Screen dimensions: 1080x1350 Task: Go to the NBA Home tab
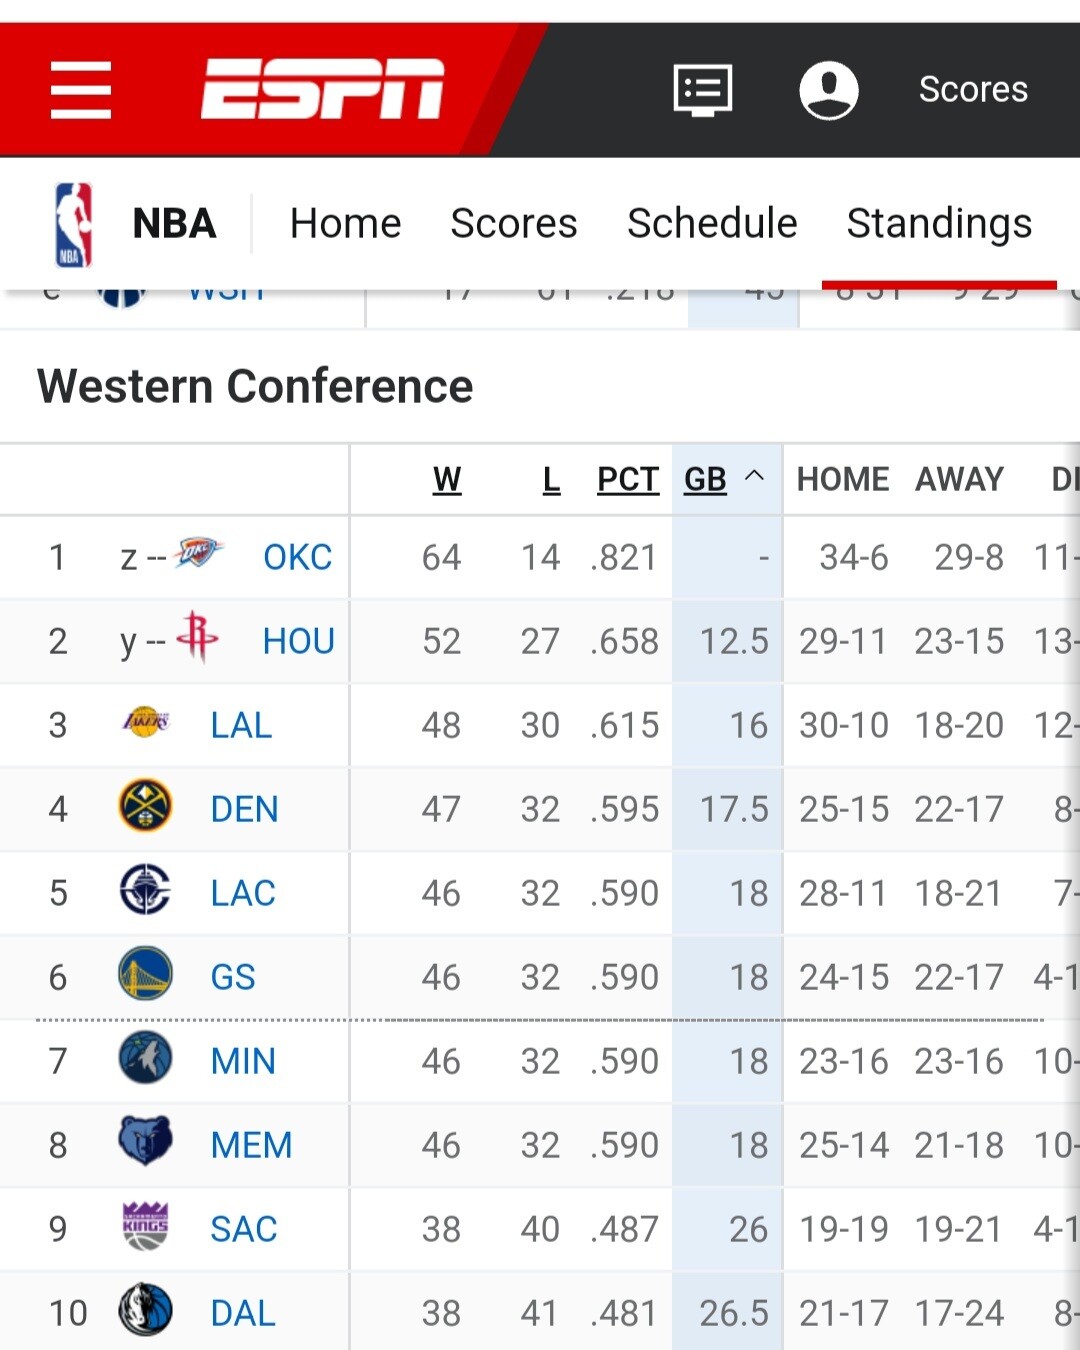345,224
